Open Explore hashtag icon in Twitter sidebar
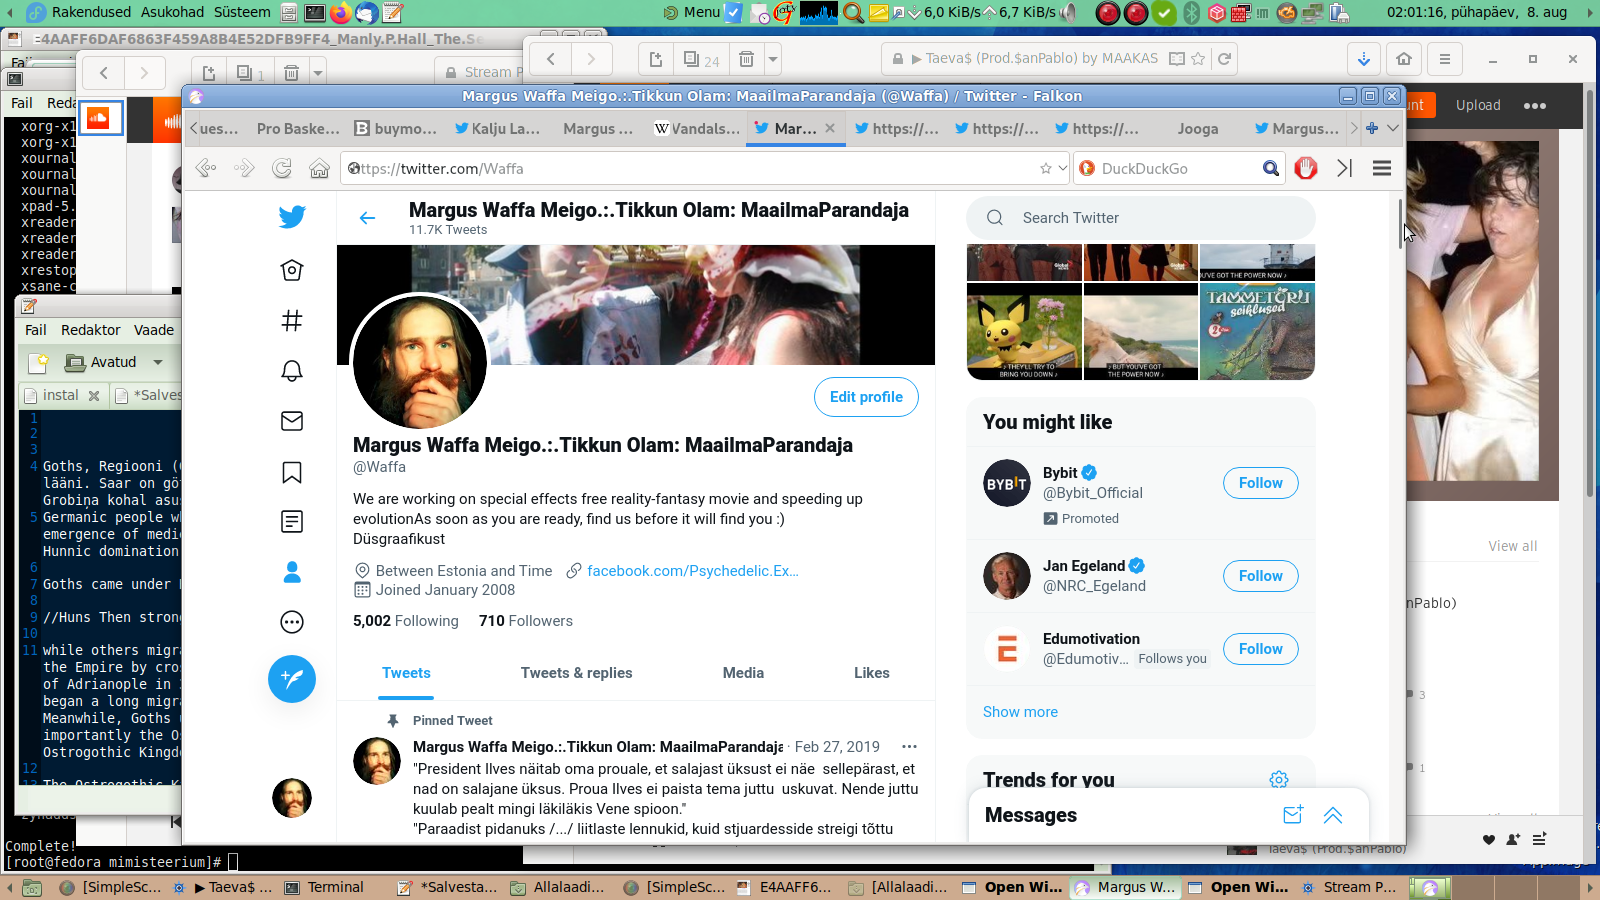The height and width of the screenshot is (900, 1600). coord(292,320)
